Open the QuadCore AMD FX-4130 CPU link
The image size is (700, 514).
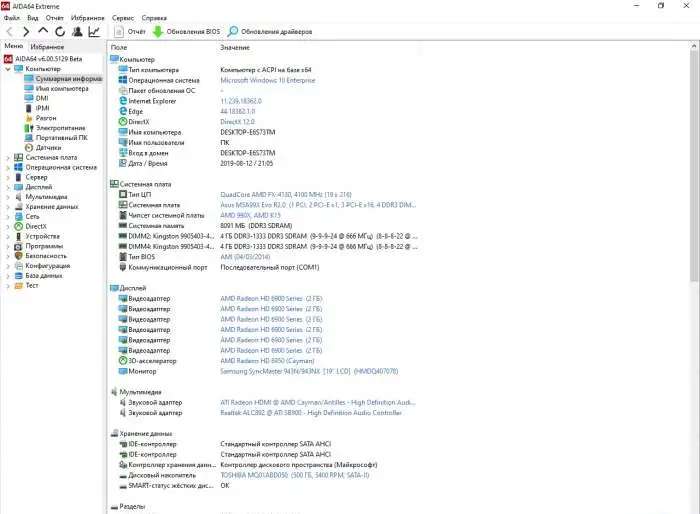(x=286, y=195)
